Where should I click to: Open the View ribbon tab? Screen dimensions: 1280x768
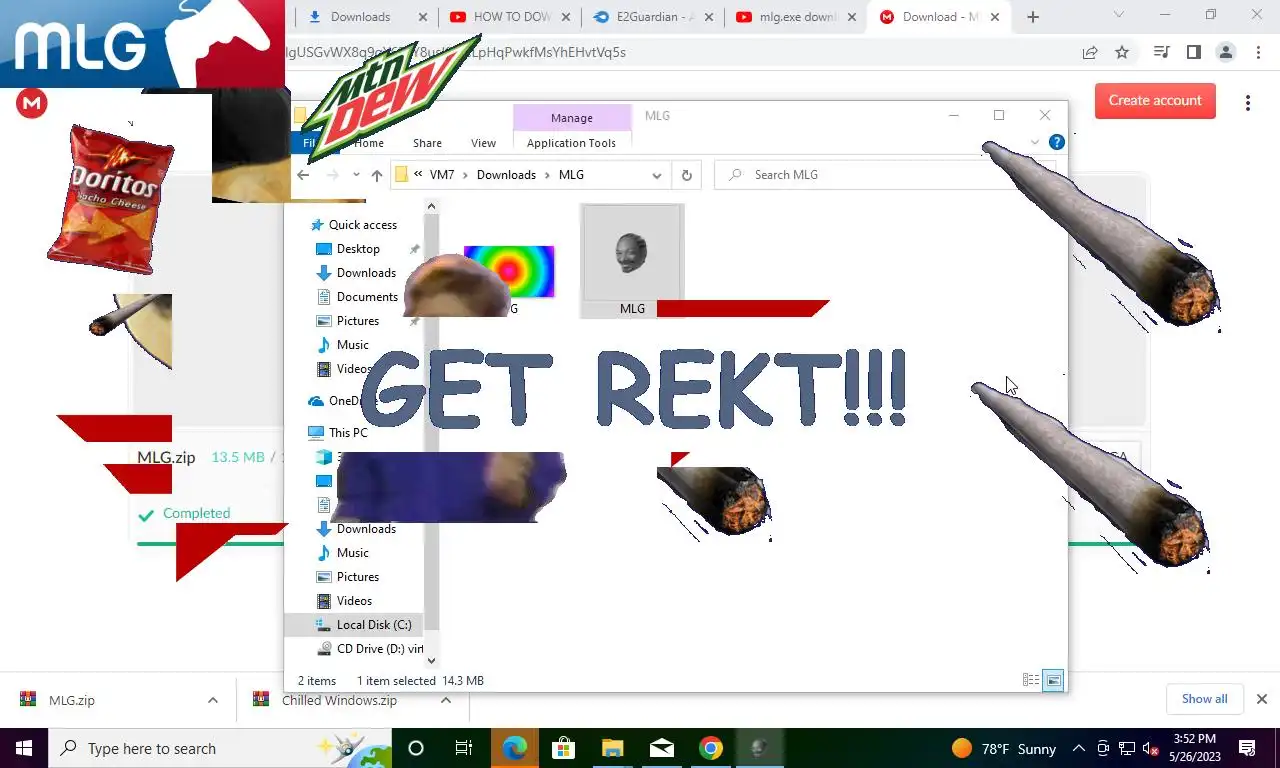[x=483, y=143]
